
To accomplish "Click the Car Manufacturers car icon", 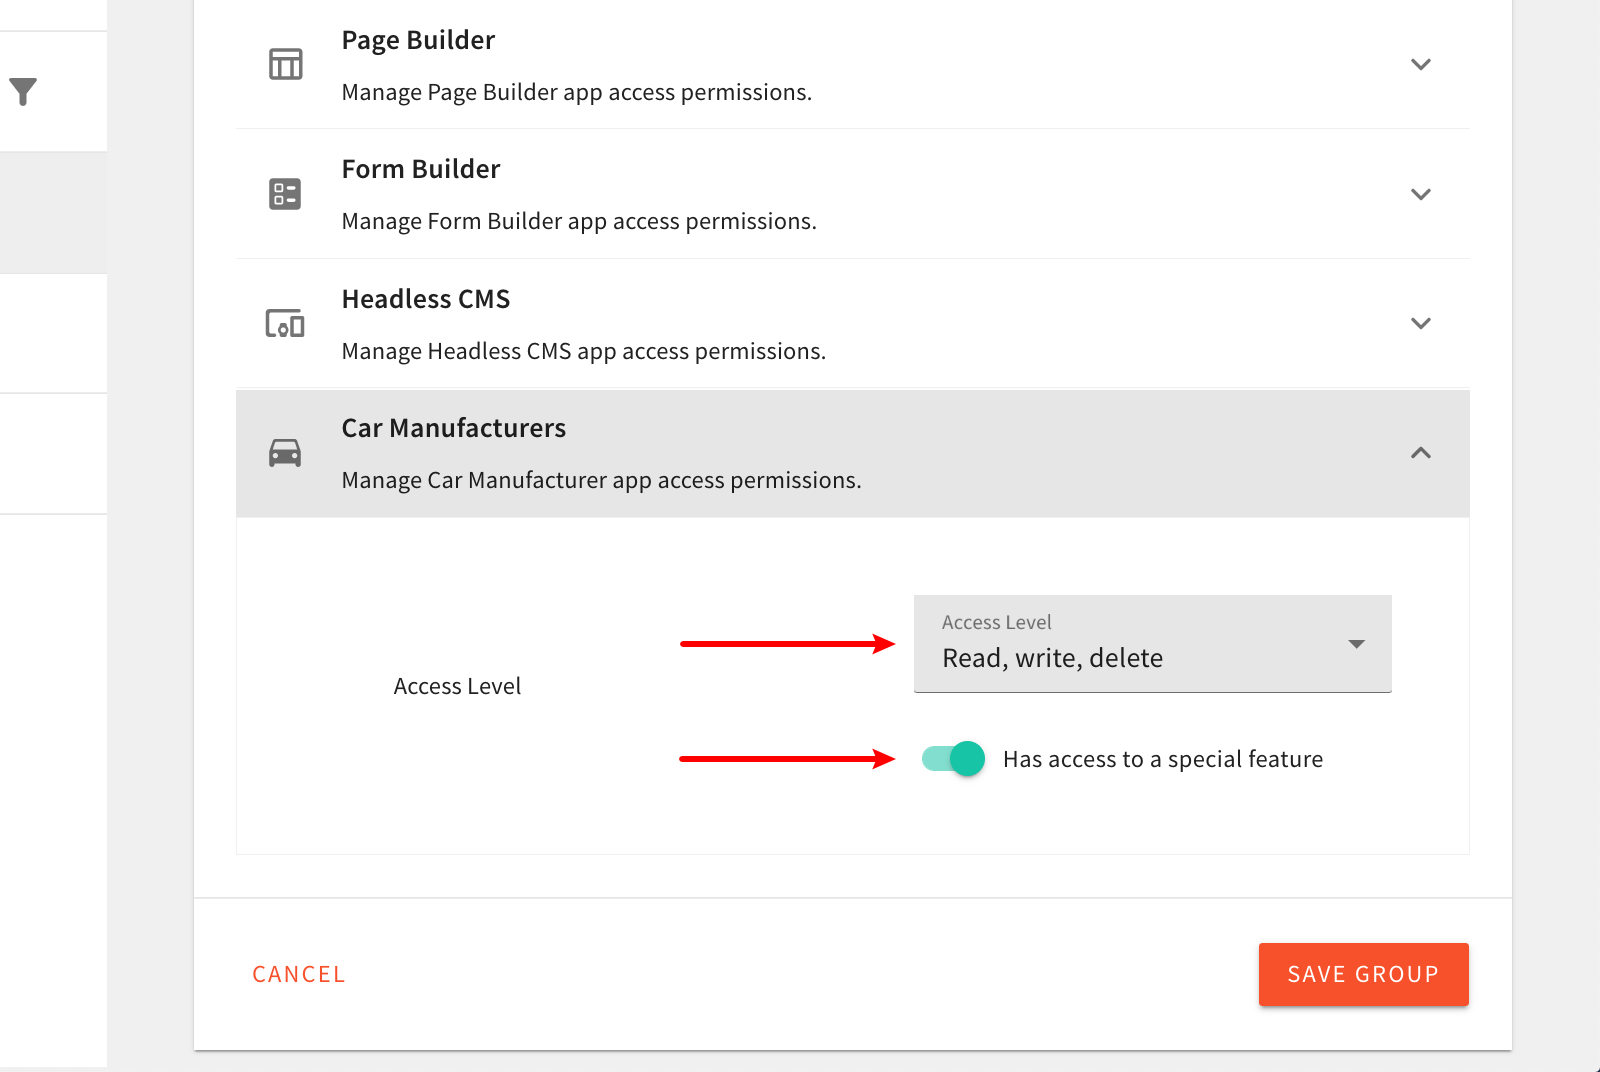I will coord(285,453).
